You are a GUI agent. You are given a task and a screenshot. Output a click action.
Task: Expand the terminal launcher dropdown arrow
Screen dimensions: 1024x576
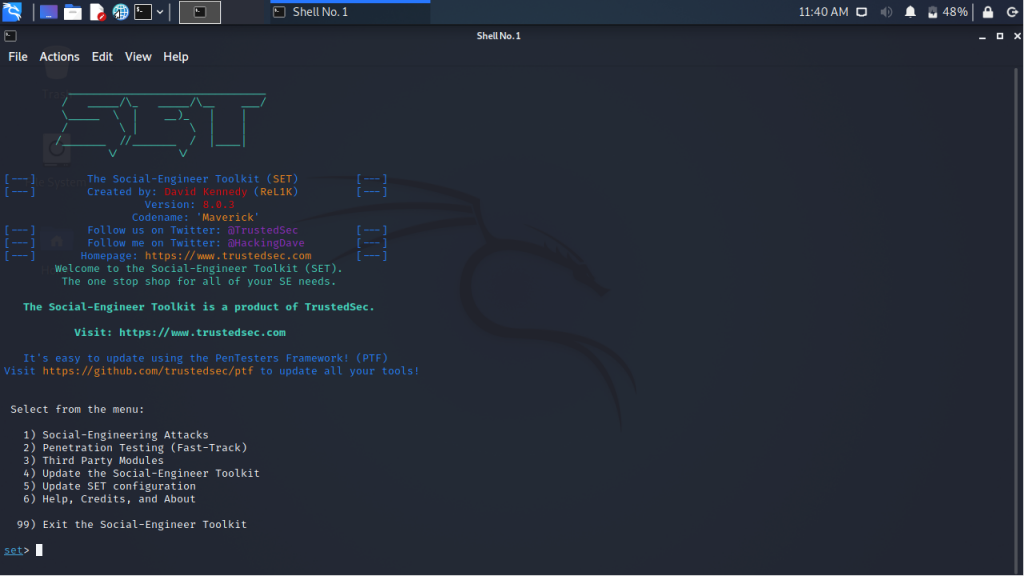tap(159, 12)
